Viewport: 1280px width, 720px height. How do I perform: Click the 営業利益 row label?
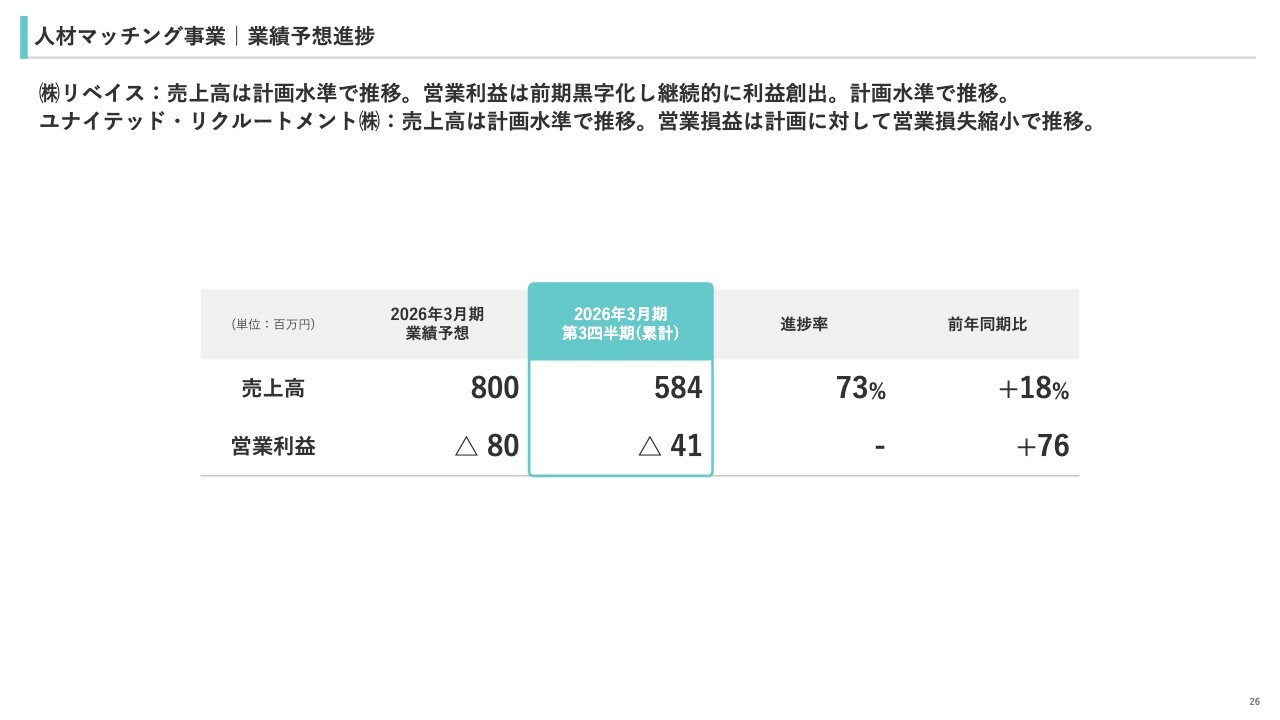coord(273,446)
